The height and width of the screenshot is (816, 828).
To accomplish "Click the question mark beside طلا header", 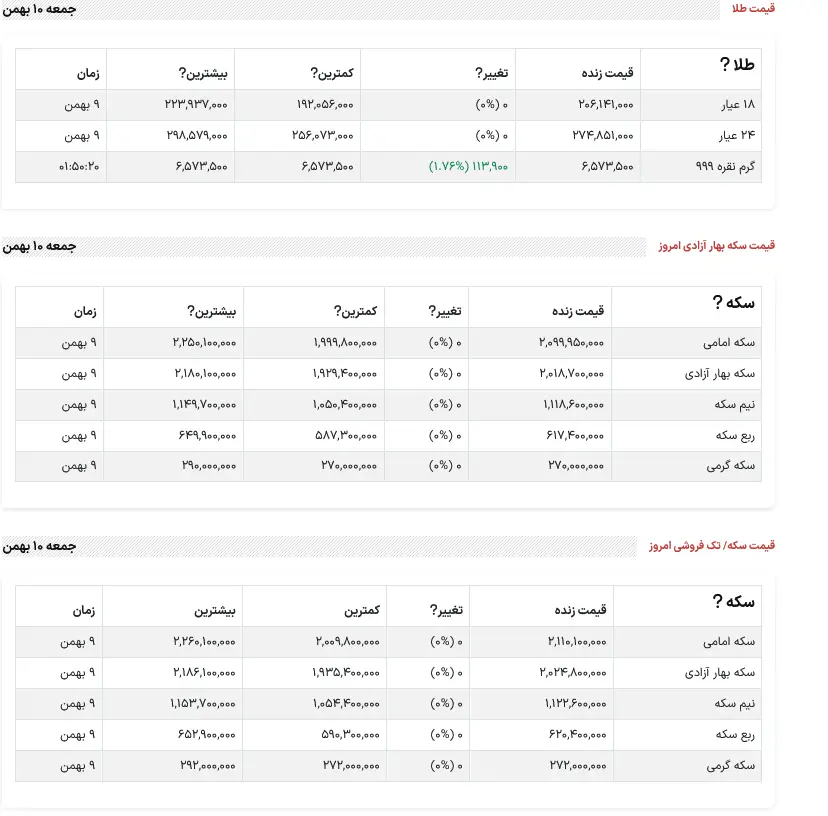I will [x=724, y=66].
